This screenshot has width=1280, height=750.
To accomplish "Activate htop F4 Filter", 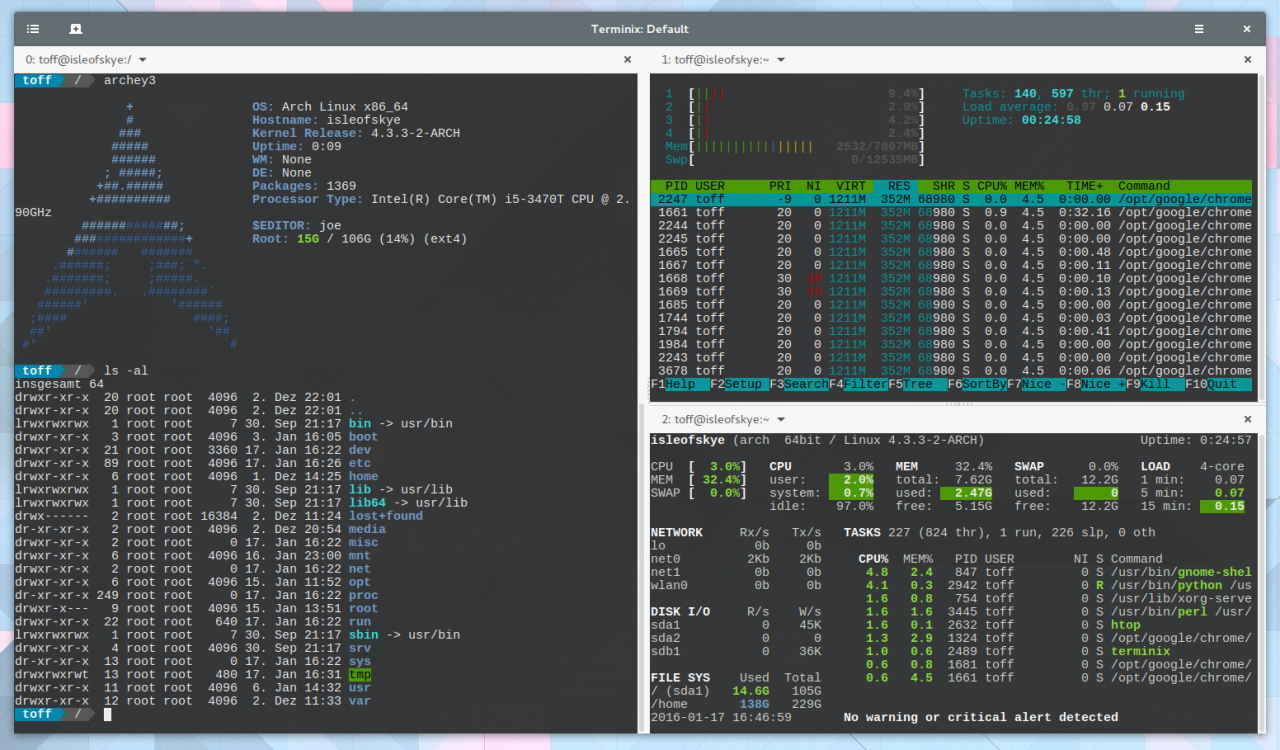I will [857, 384].
